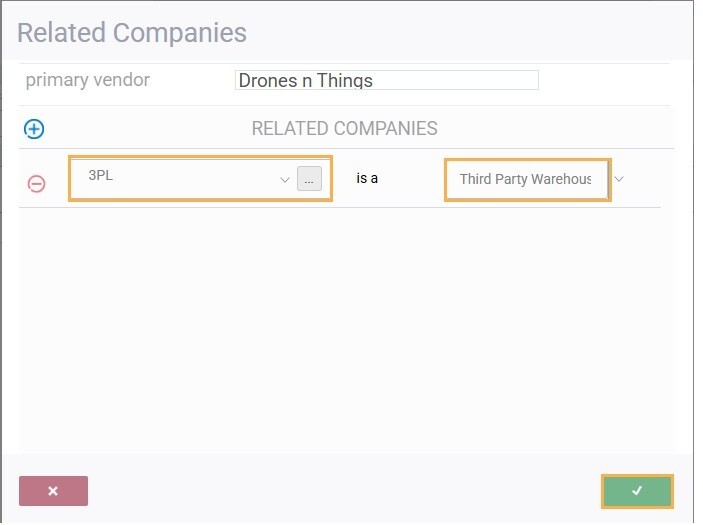Click the Related Companies dialog title

pyautogui.click(x=132, y=33)
